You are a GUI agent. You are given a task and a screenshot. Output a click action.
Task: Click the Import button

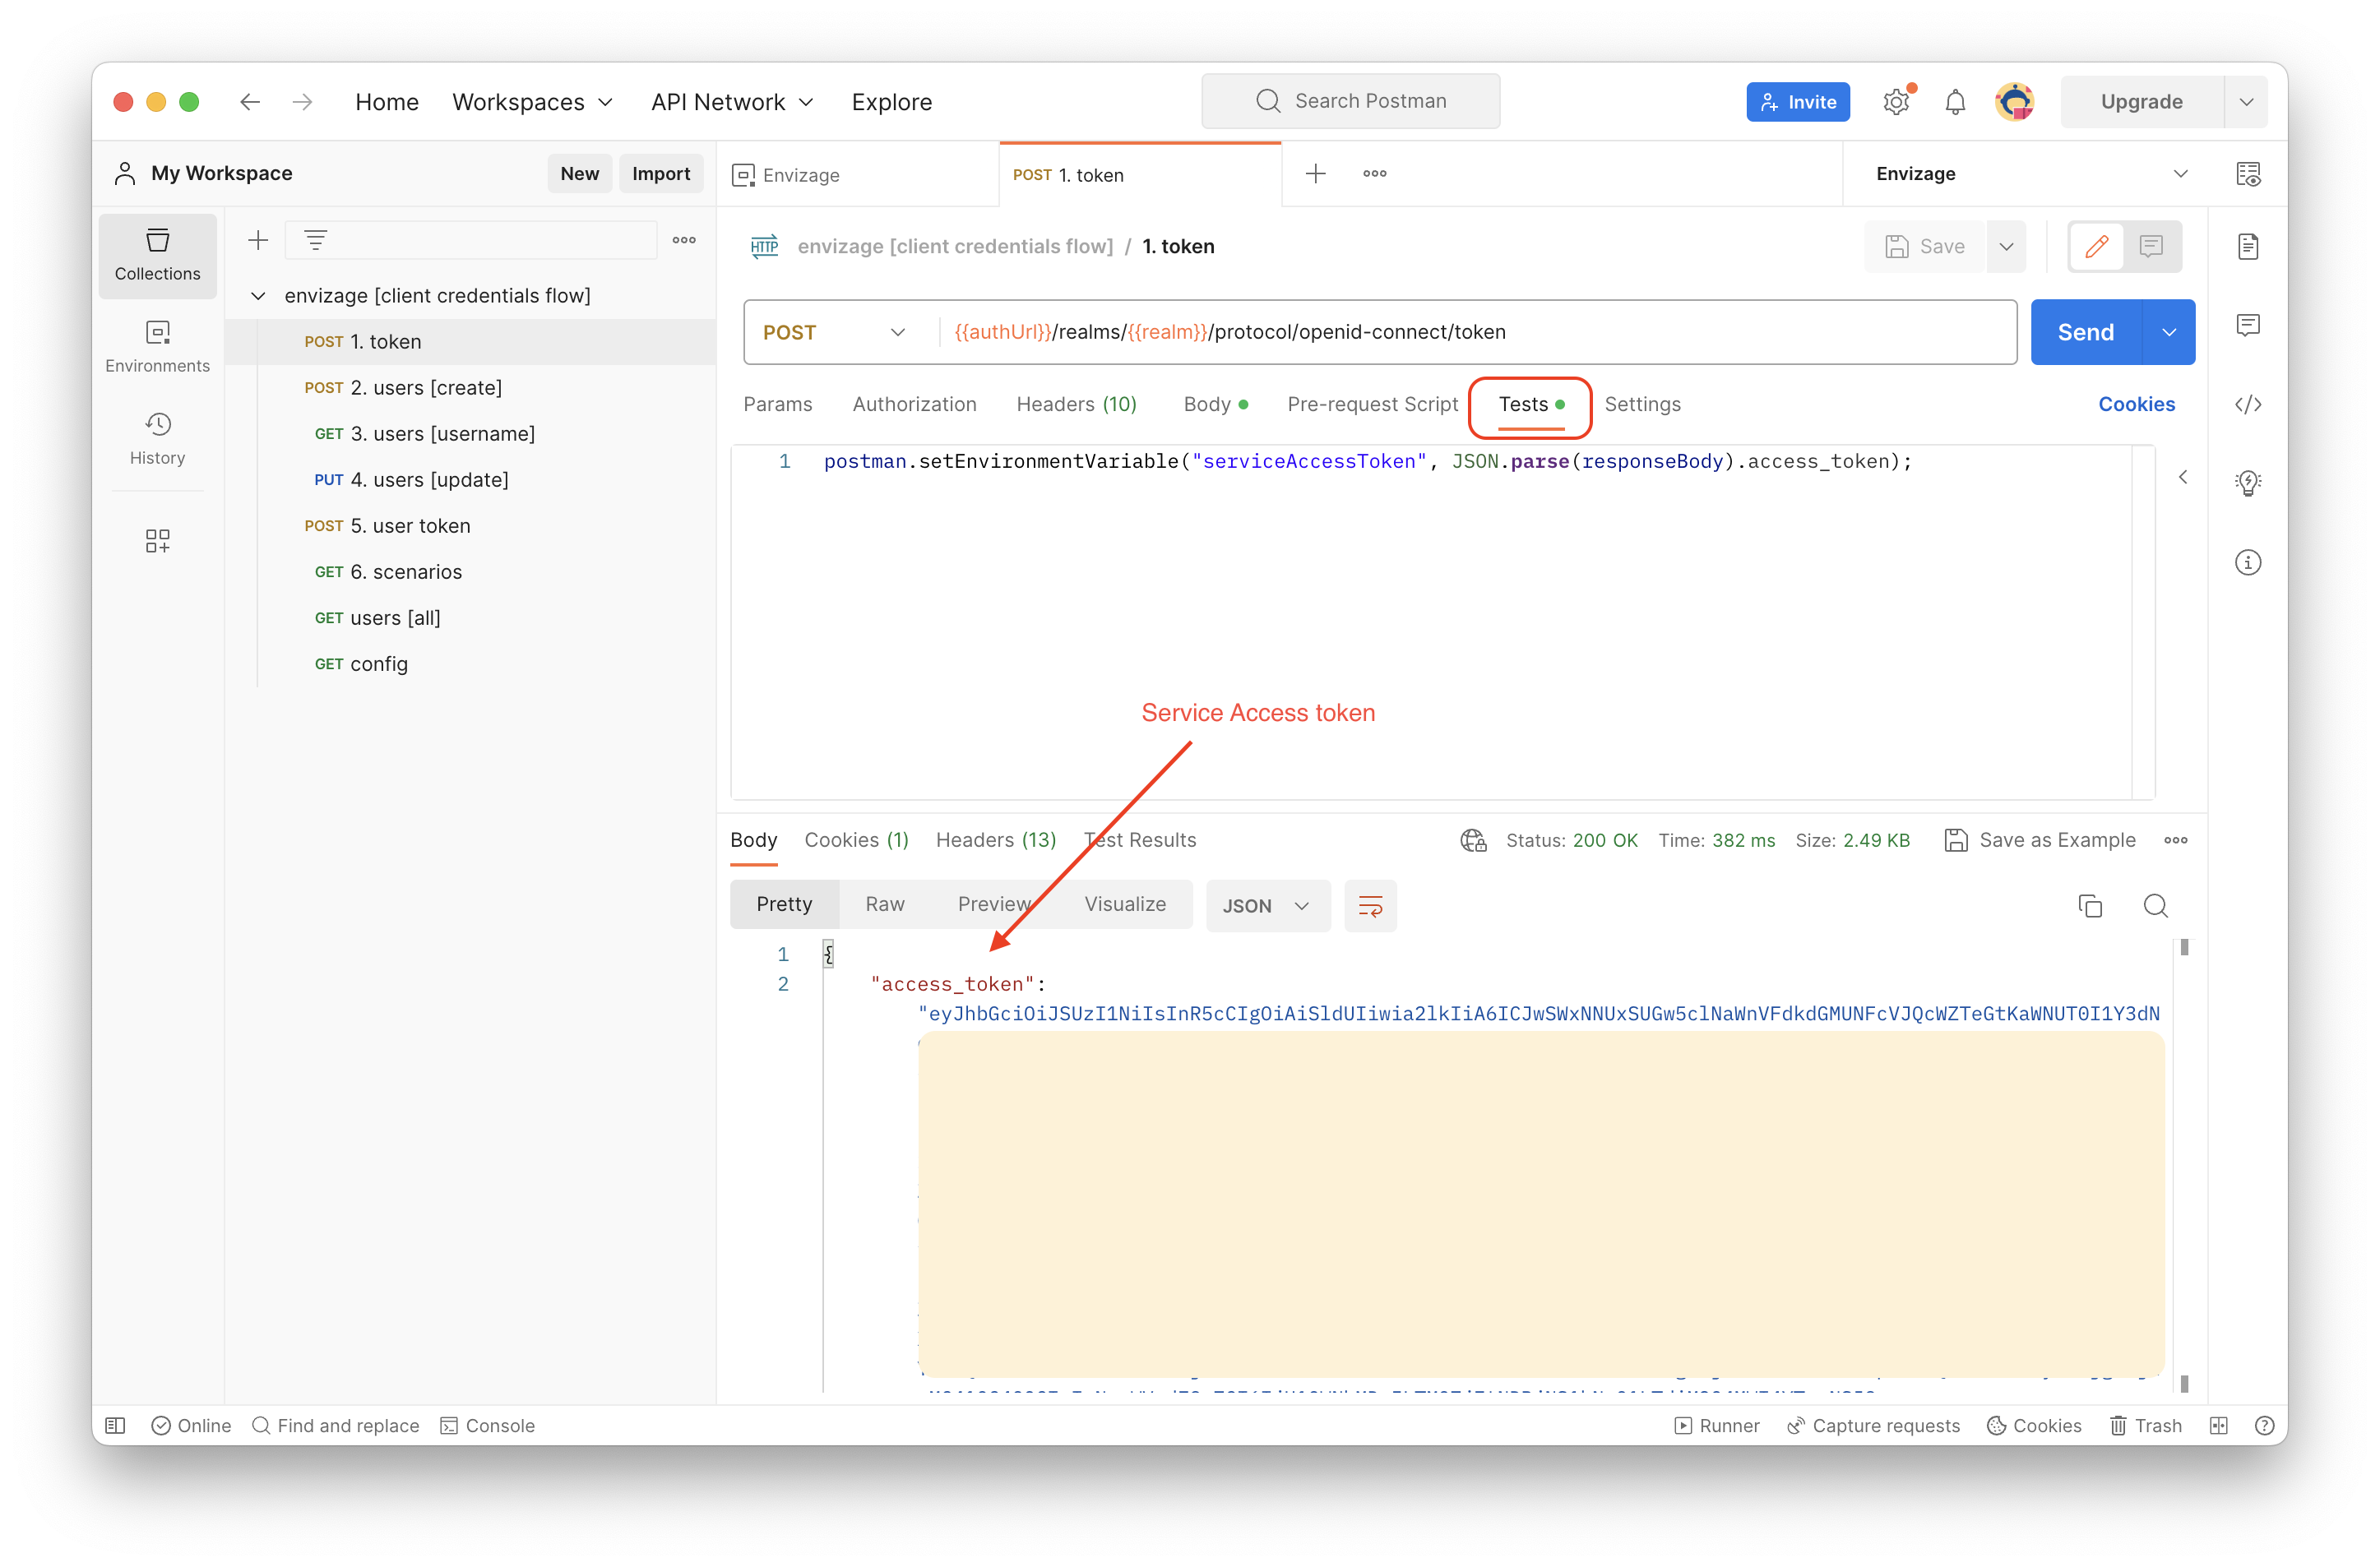coord(661,174)
